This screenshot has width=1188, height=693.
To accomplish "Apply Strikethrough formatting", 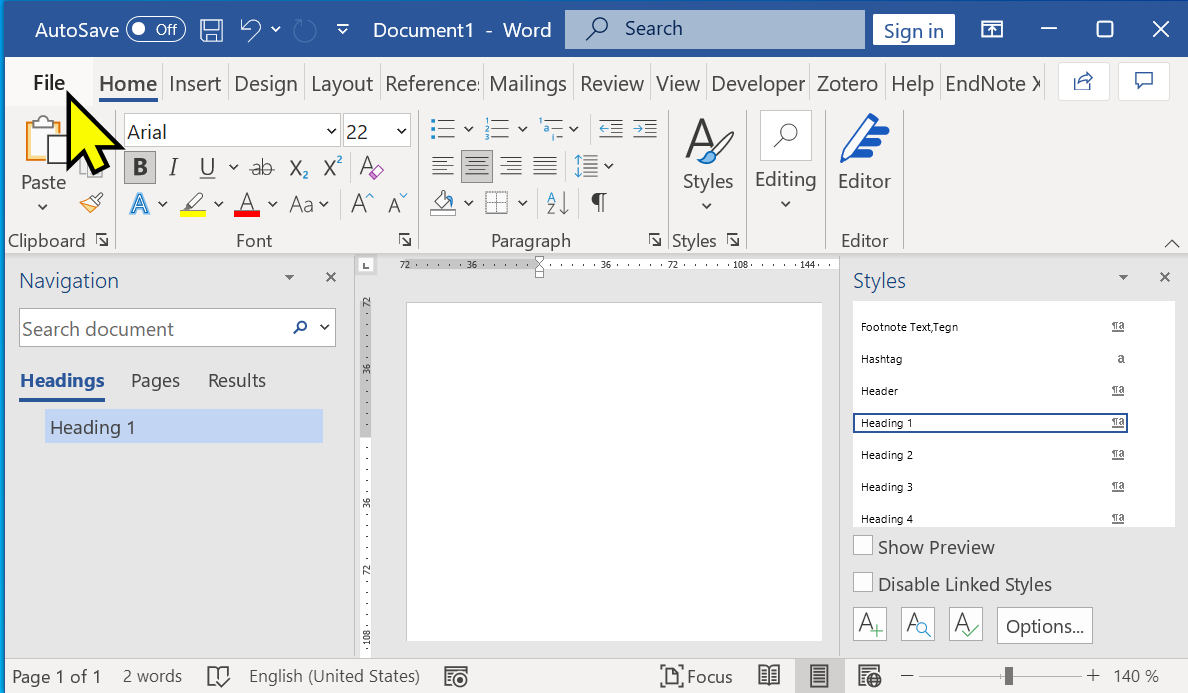I will (261, 167).
